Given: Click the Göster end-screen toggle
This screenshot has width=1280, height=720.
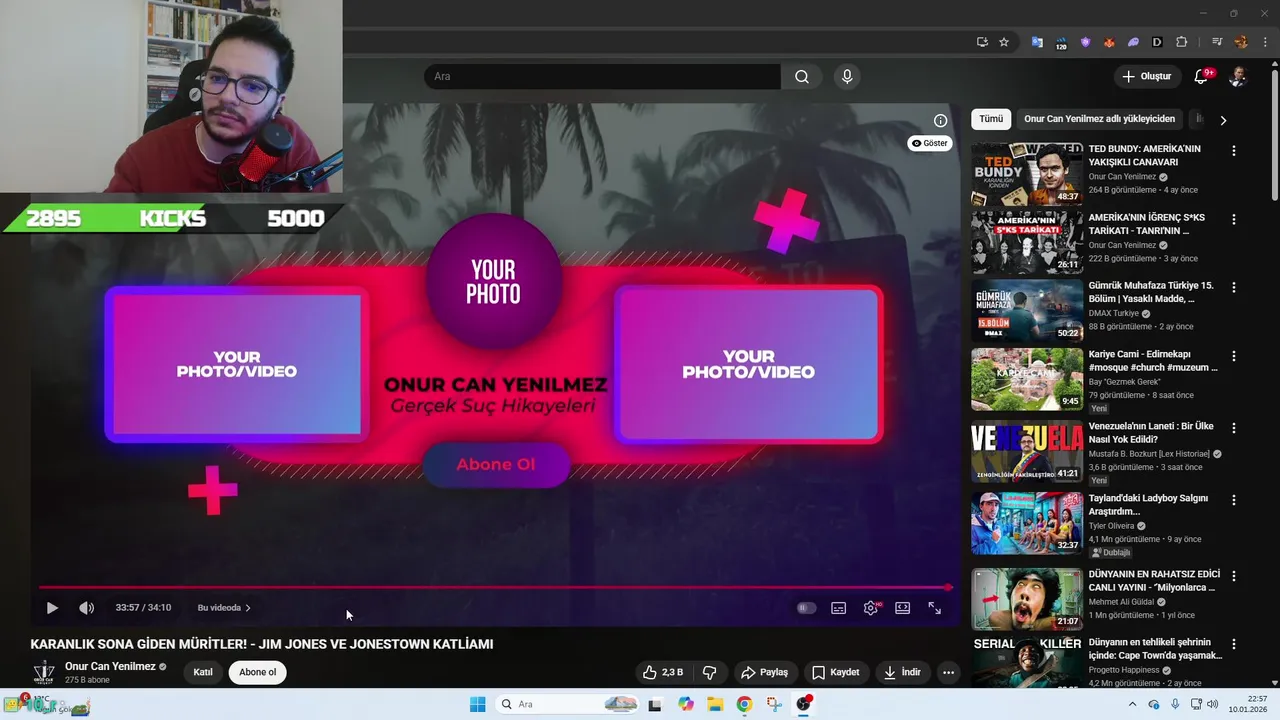Looking at the screenshot, I should [x=929, y=143].
